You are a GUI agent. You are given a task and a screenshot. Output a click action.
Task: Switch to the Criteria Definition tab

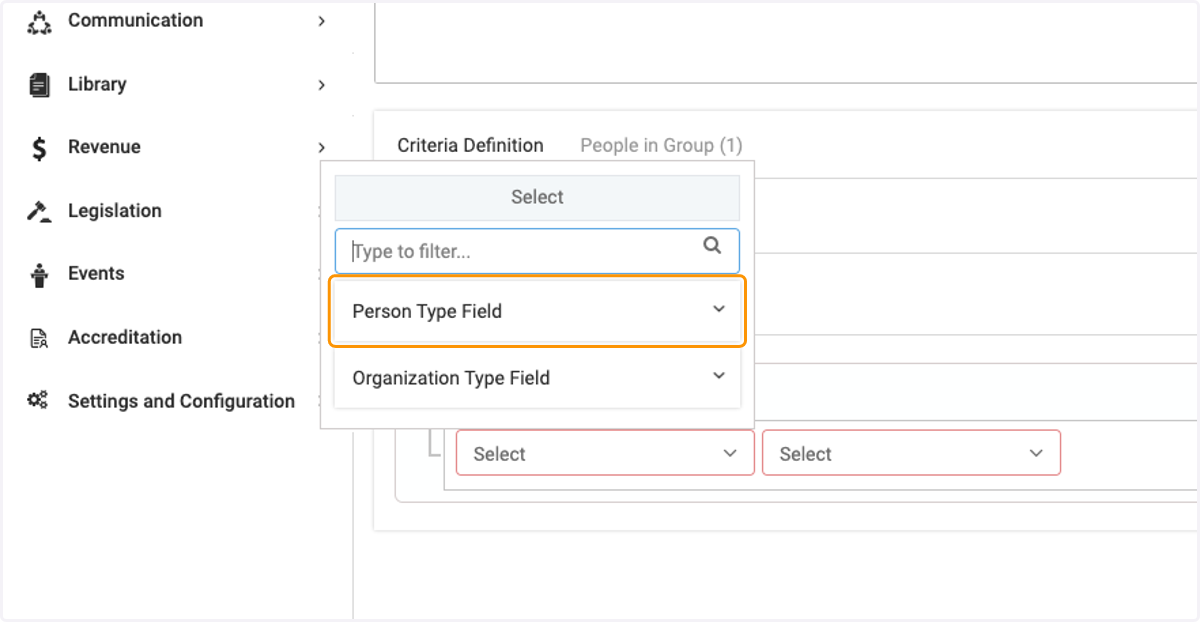coord(470,145)
